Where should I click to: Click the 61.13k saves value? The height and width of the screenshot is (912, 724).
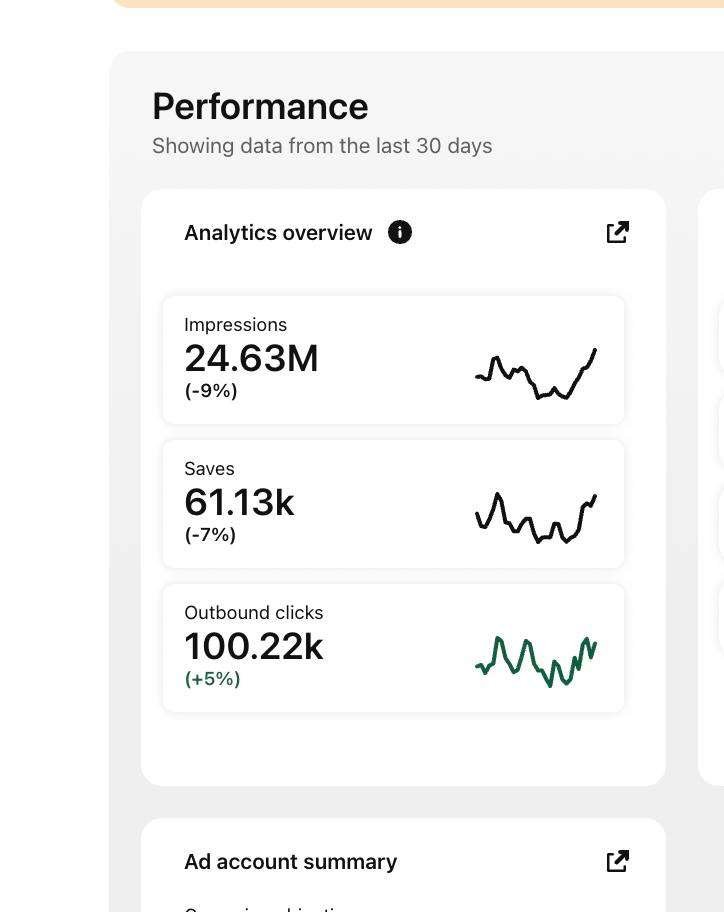tap(239, 503)
